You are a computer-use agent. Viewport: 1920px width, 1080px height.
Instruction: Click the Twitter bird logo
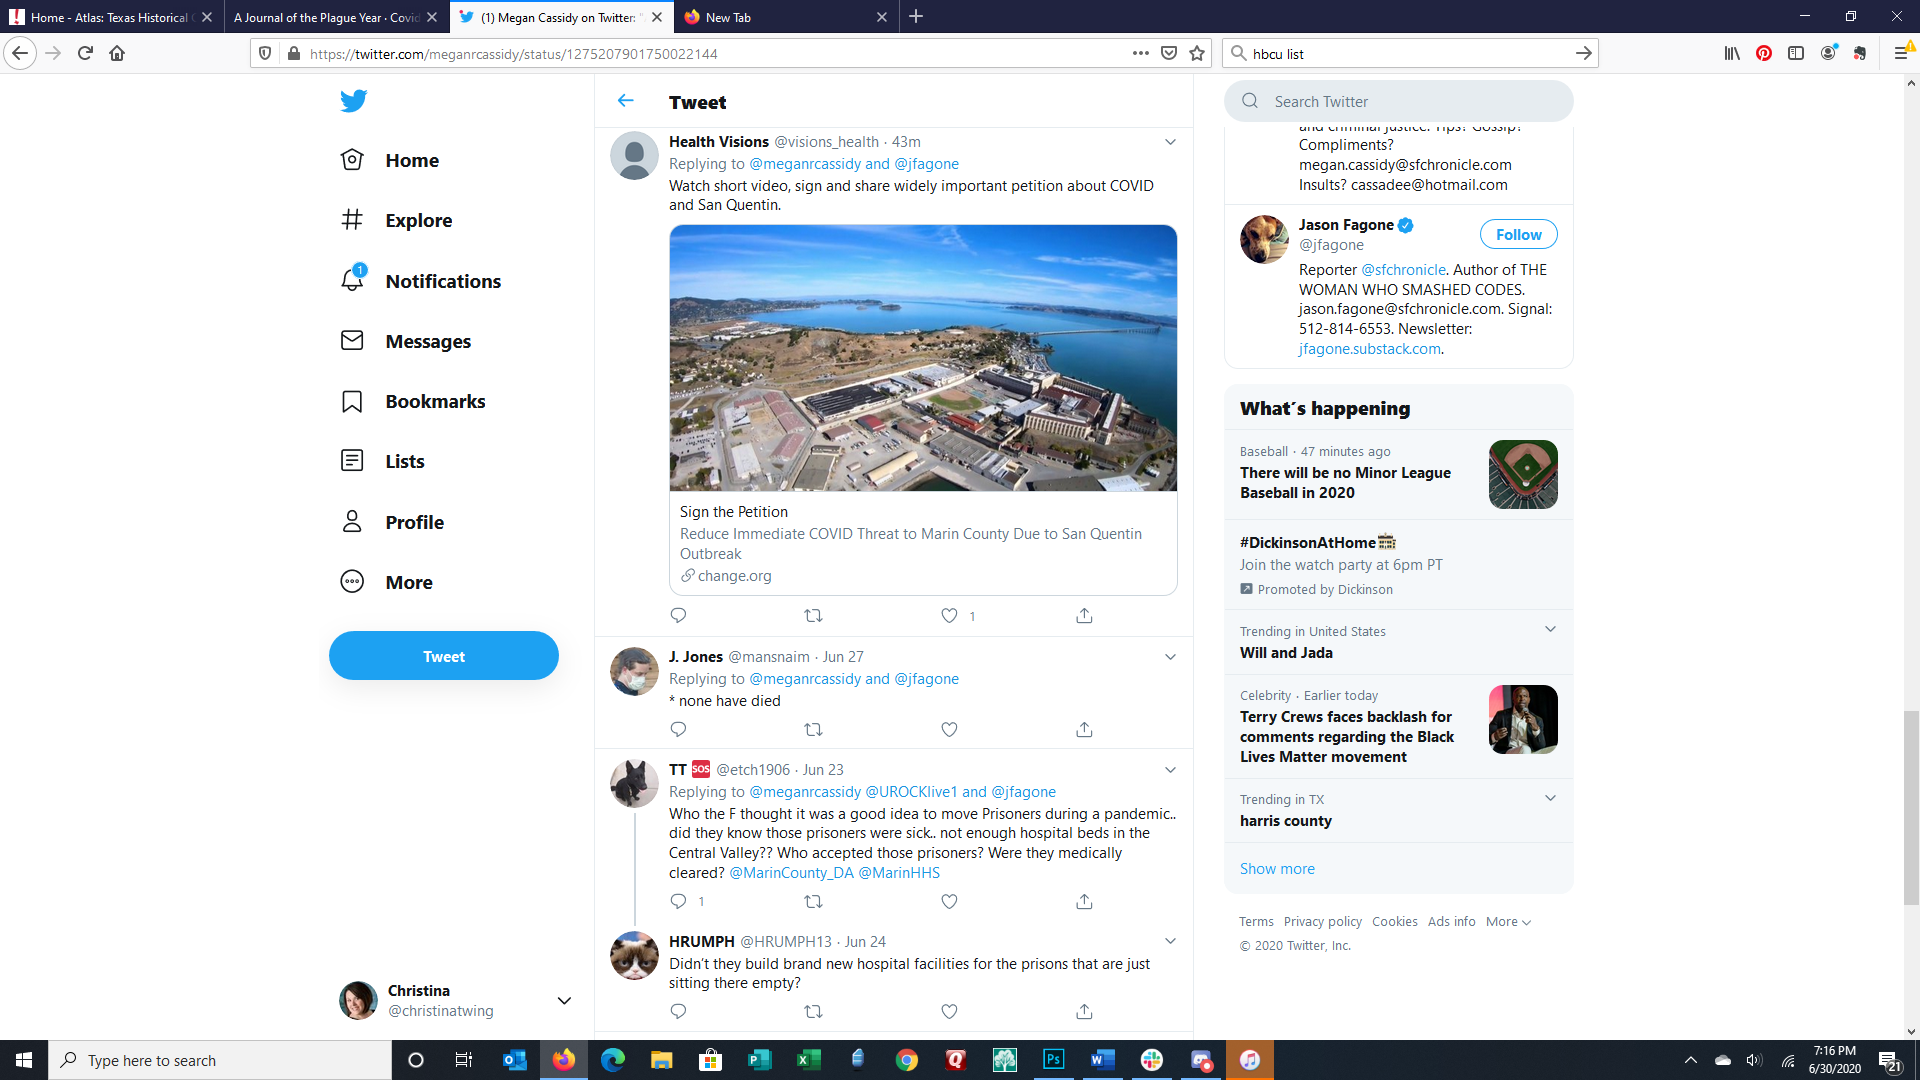(x=353, y=101)
